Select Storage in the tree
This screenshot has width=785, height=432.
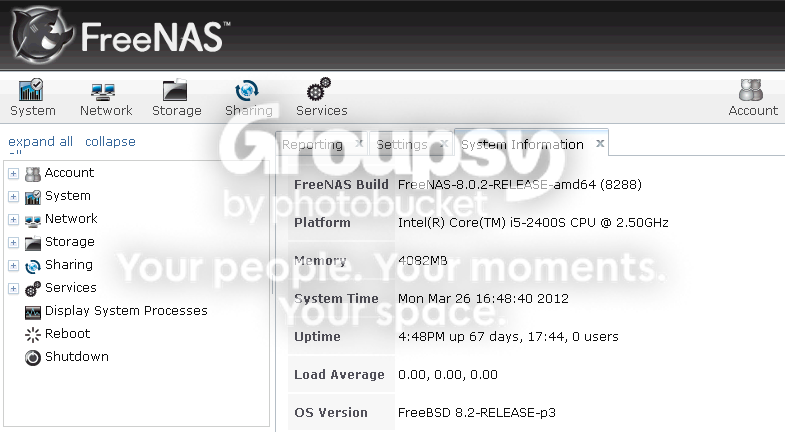coord(70,242)
